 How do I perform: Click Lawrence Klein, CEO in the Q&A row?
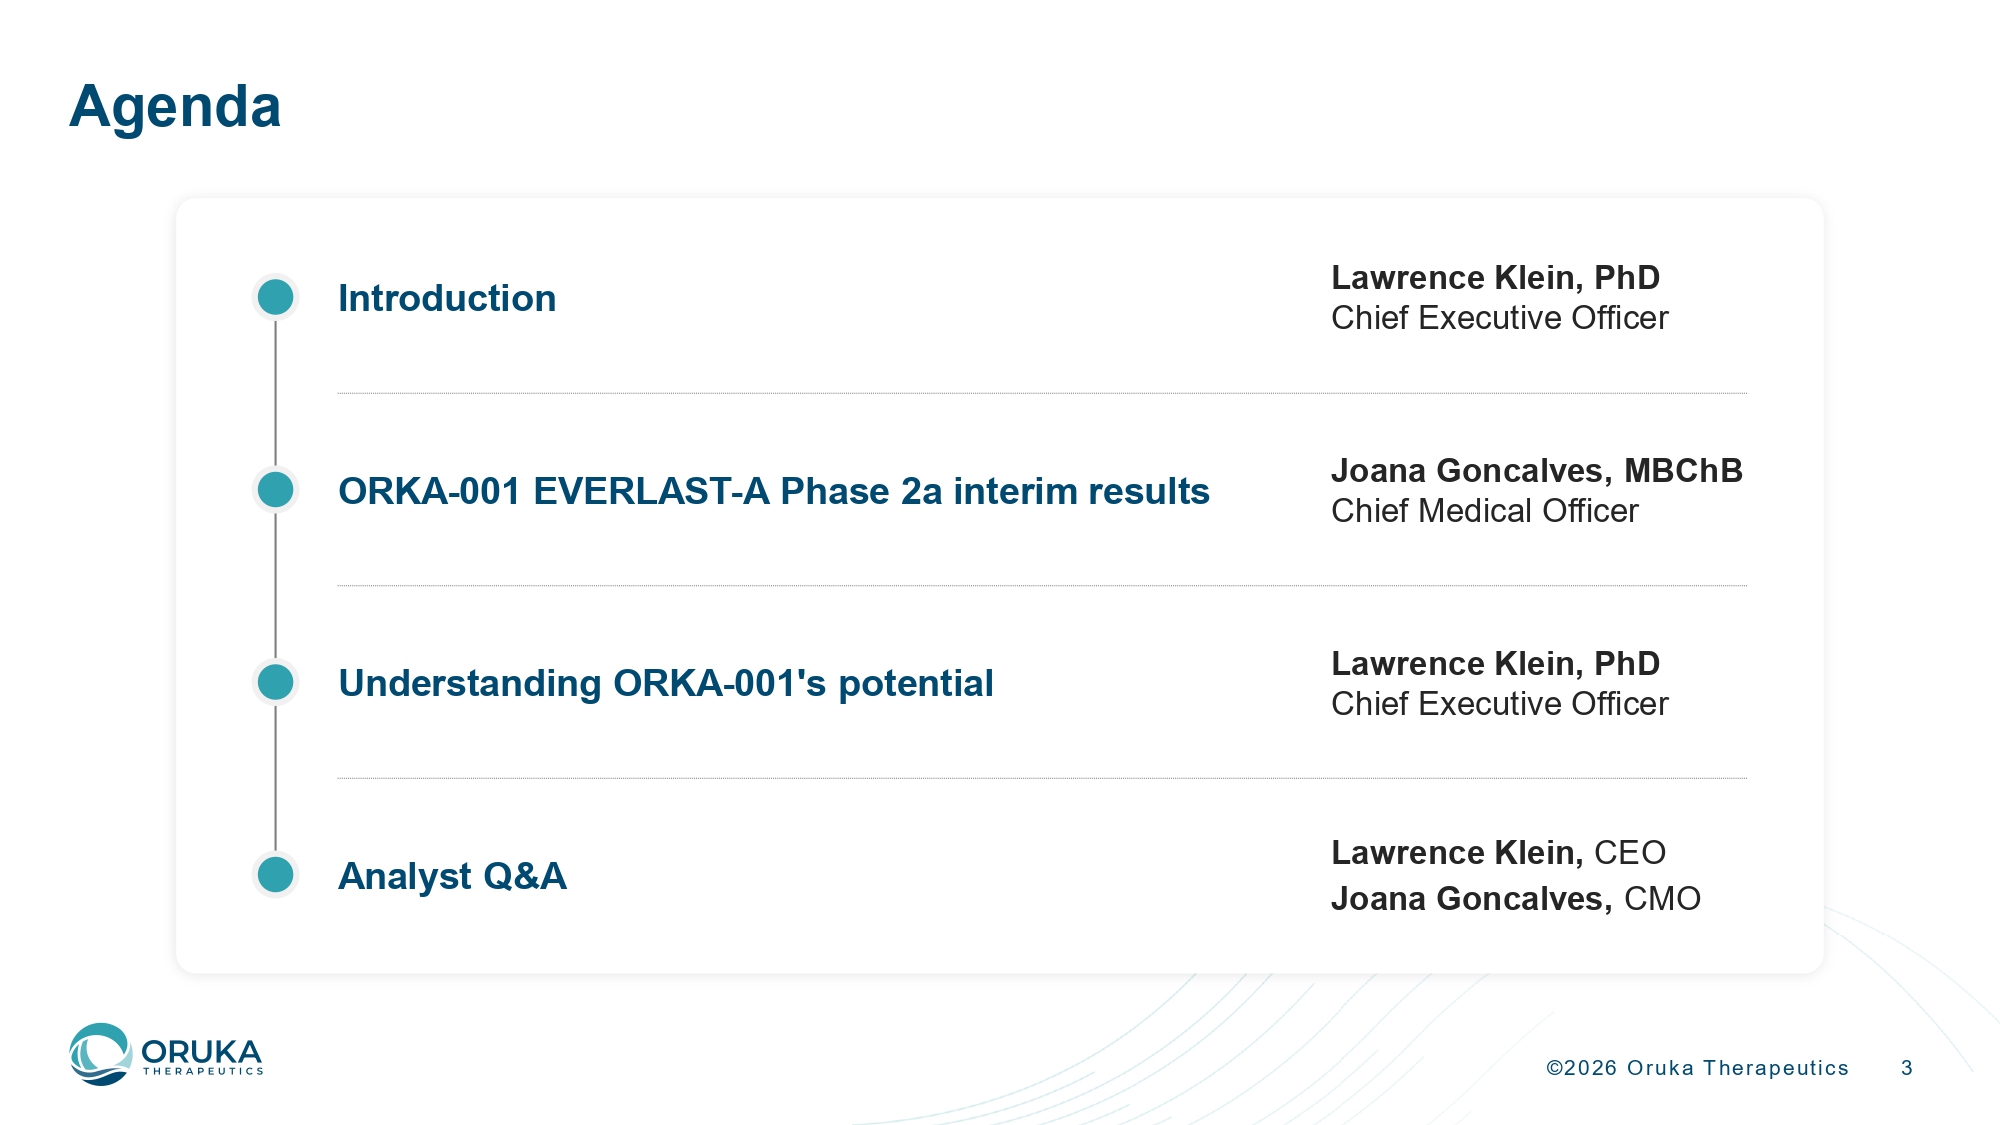tap(1497, 852)
